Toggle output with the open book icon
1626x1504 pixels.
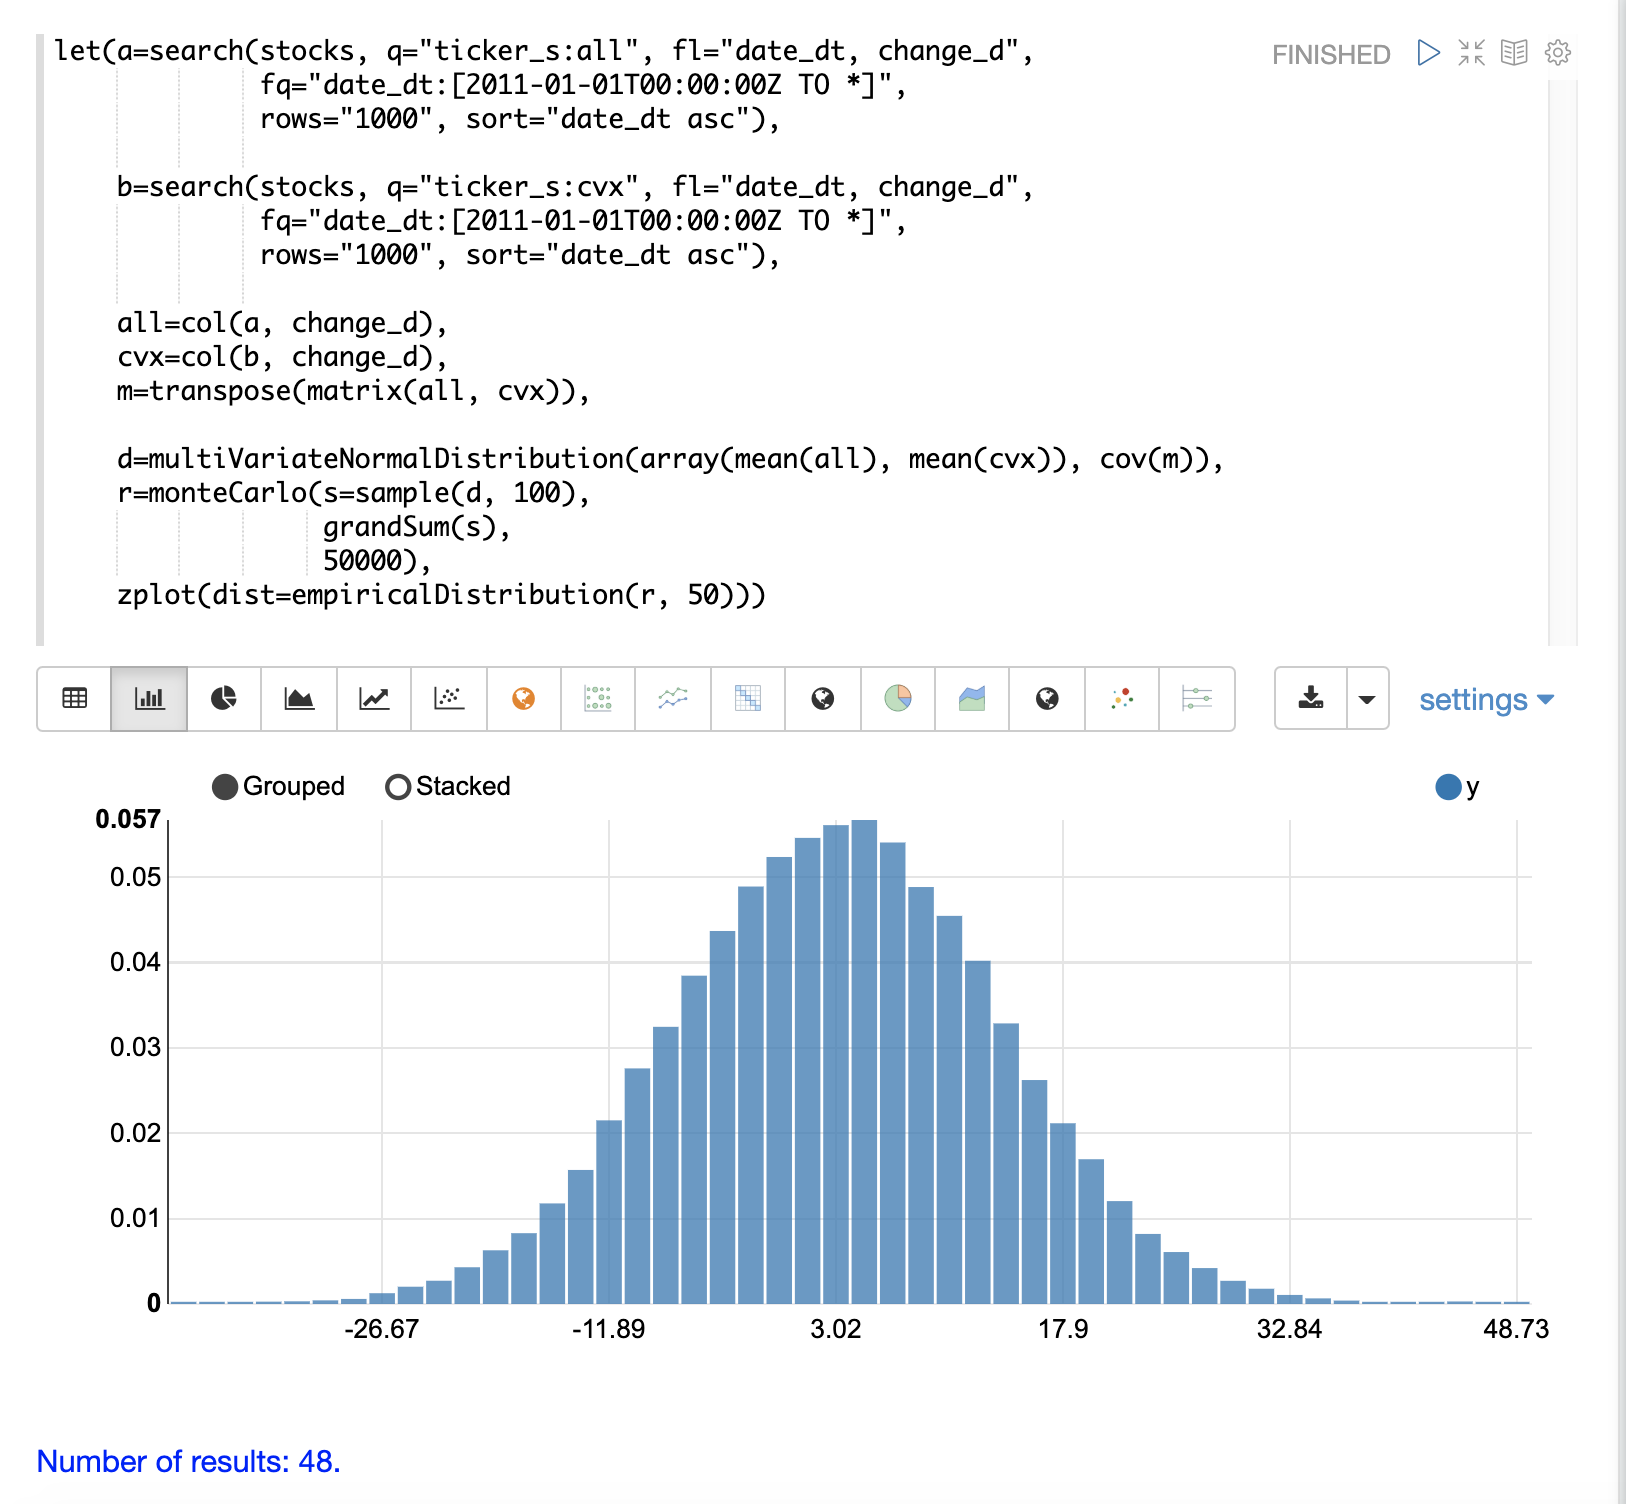point(1514,53)
